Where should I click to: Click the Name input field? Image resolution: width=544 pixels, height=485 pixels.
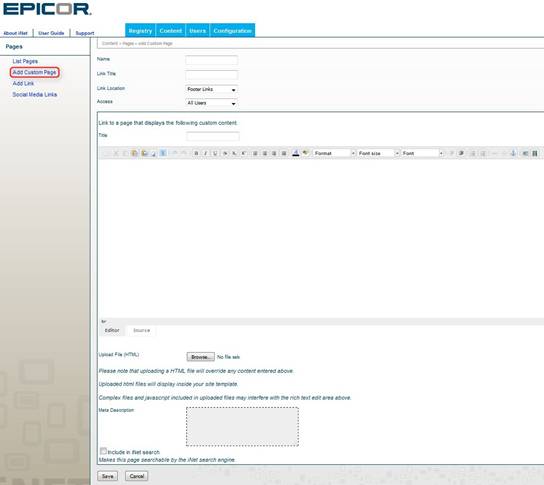coord(212,60)
